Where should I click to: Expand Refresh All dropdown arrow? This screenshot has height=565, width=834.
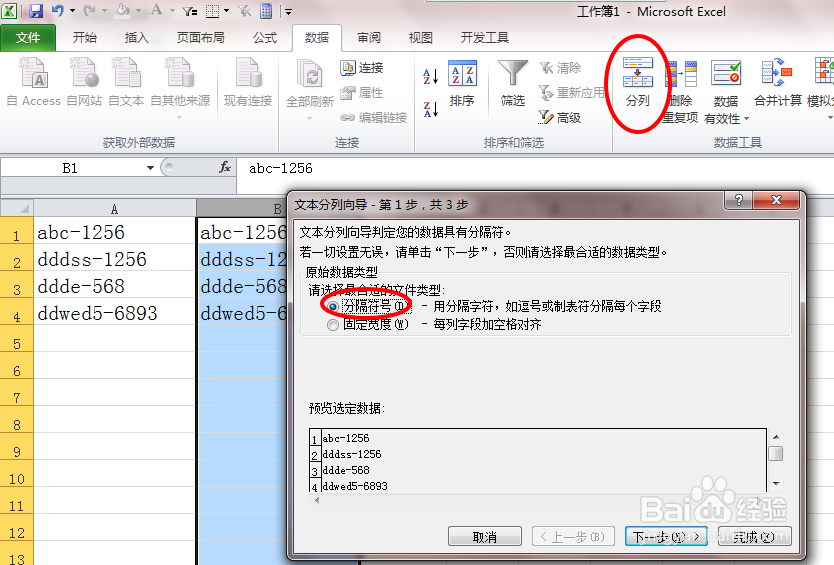(309, 118)
